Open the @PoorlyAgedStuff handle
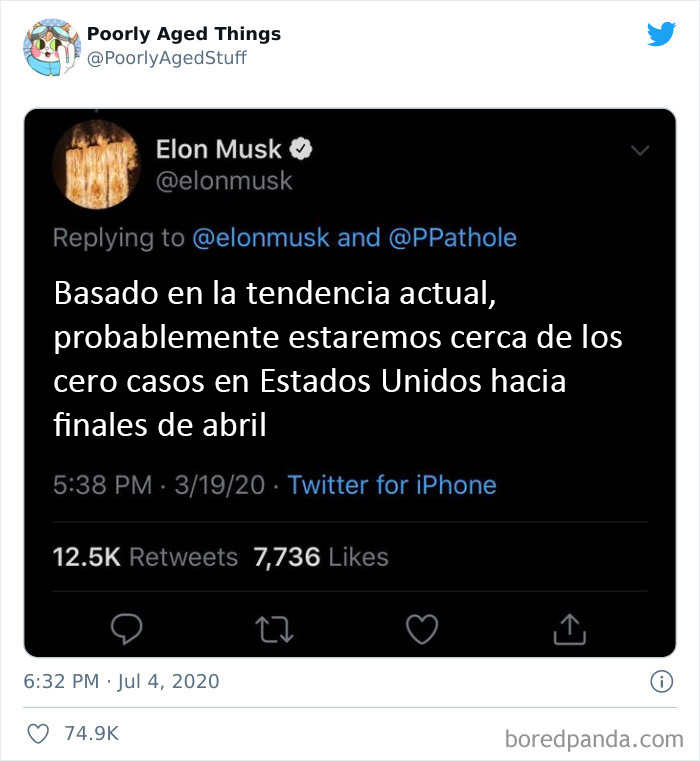Viewport: 700px width, 761px height. (x=167, y=58)
